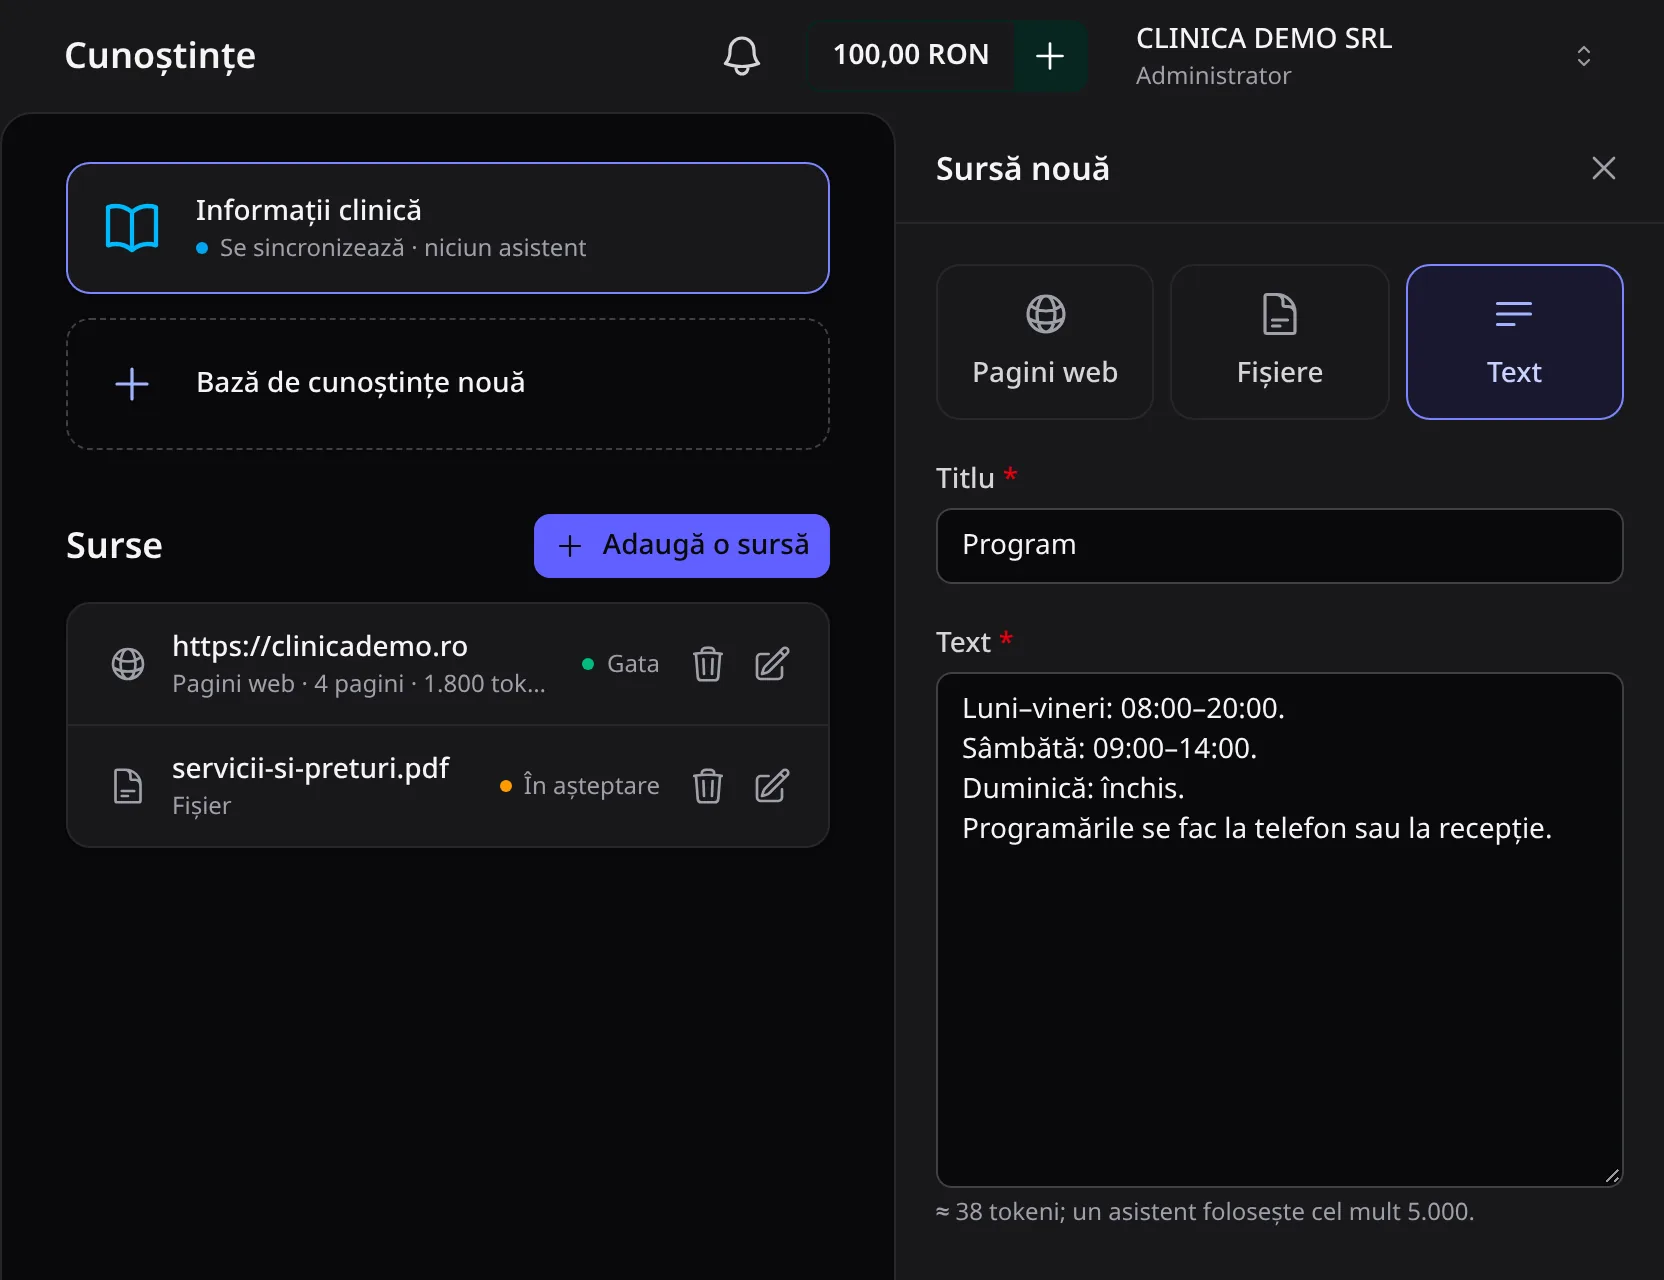The image size is (1664, 1280).
Task: Add credit with the plus button
Action: coord(1050,56)
